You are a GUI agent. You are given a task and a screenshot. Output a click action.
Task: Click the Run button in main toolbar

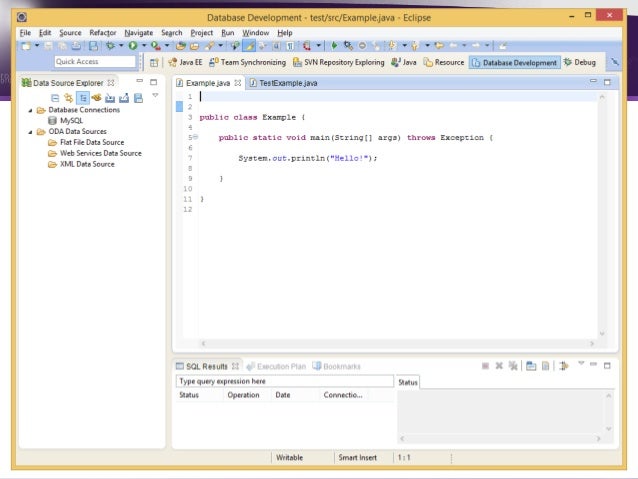pos(131,45)
